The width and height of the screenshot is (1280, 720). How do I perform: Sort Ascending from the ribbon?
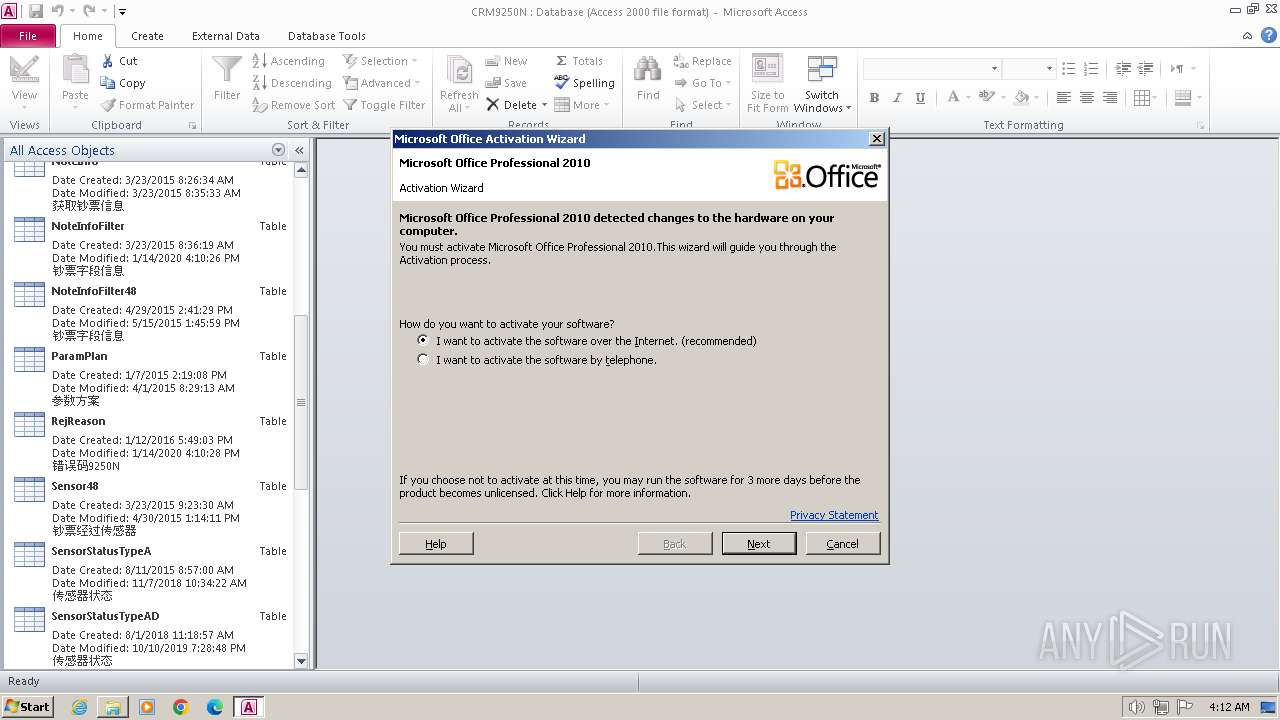pyautogui.click(x=288, y=61)
